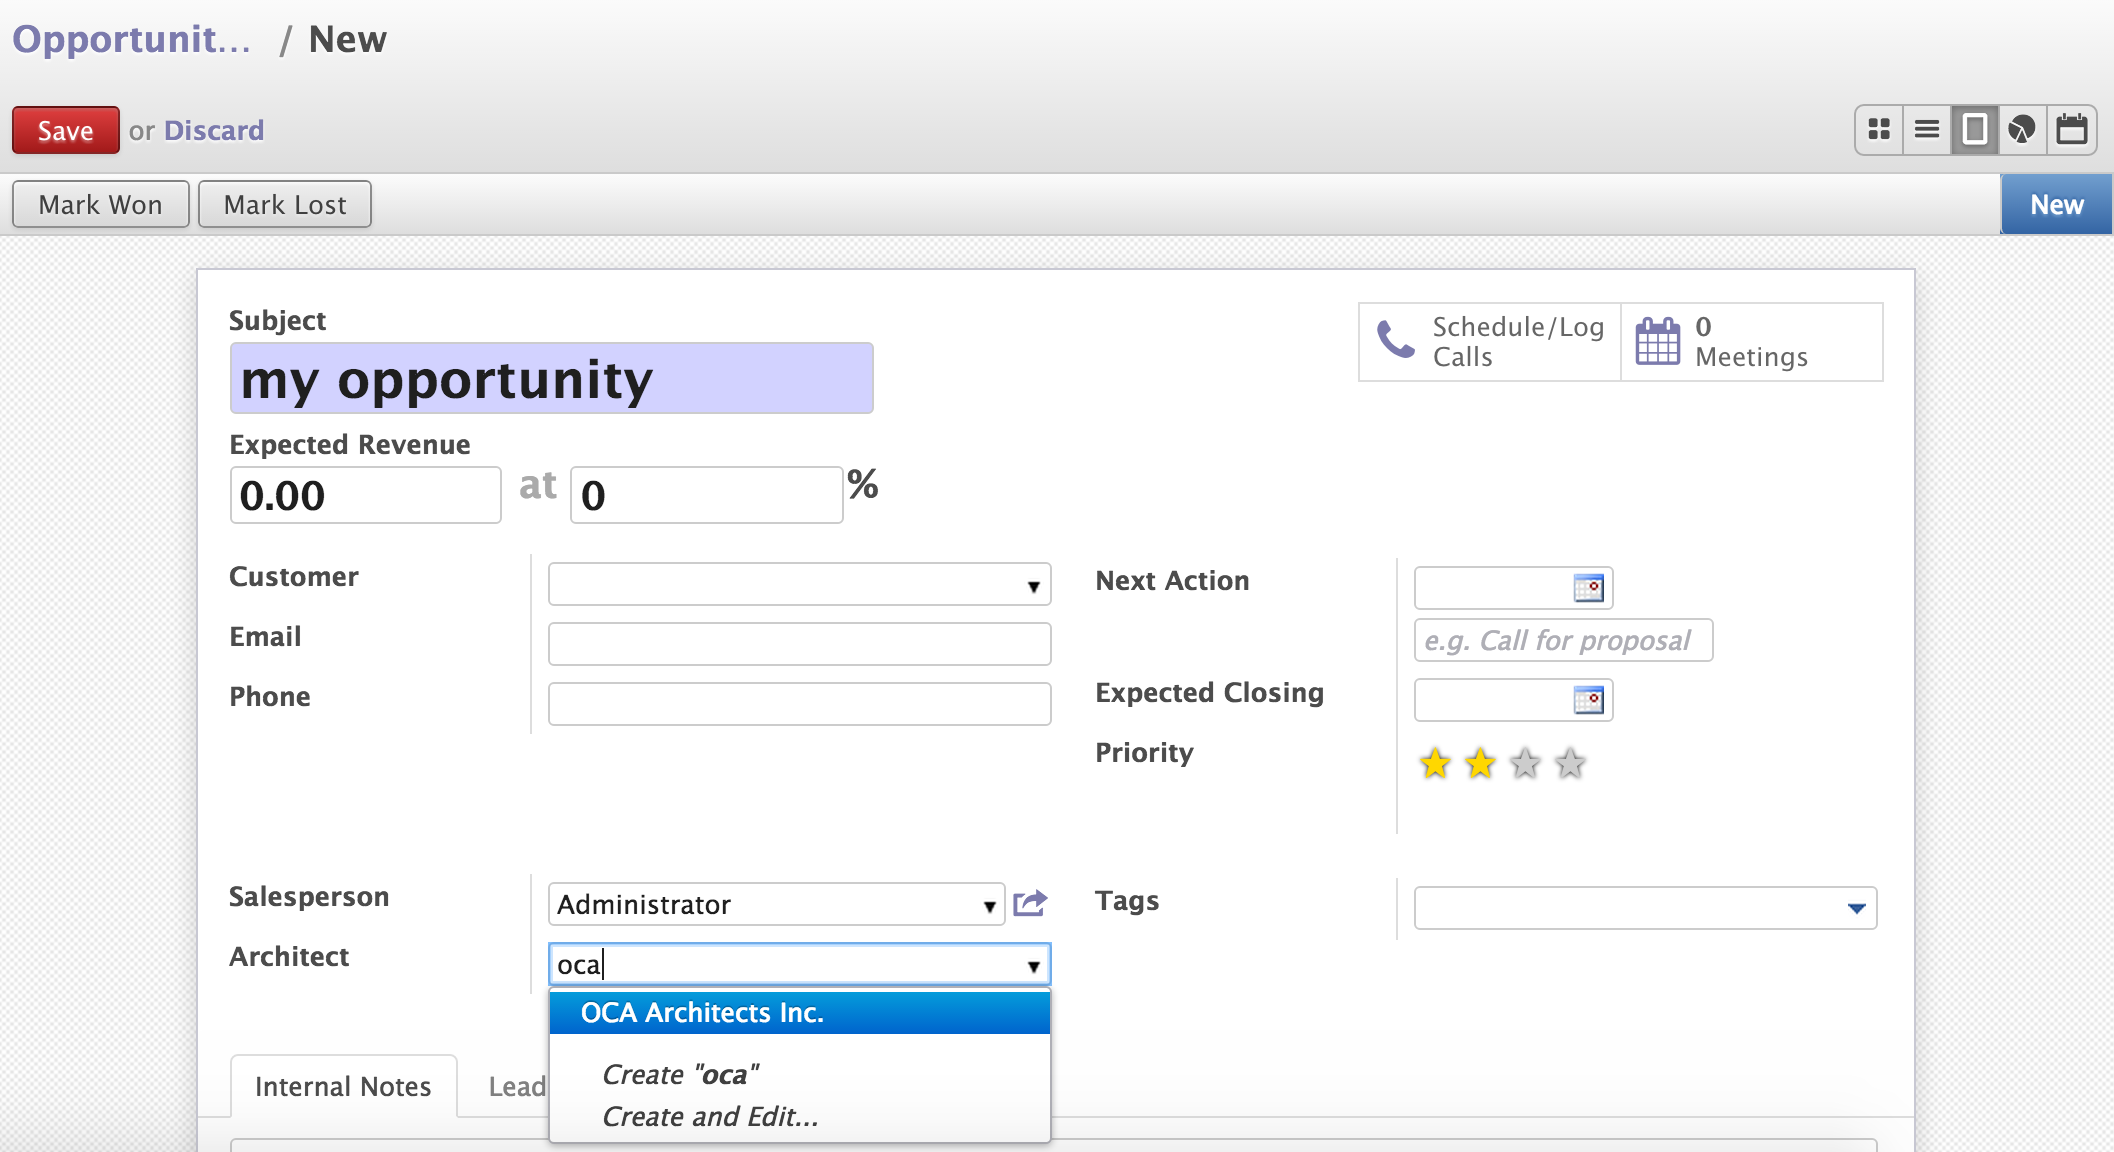Select OCA Architects Inc. suggestion
This screenshot has width=2114, height=1152.
point(800,1013)
